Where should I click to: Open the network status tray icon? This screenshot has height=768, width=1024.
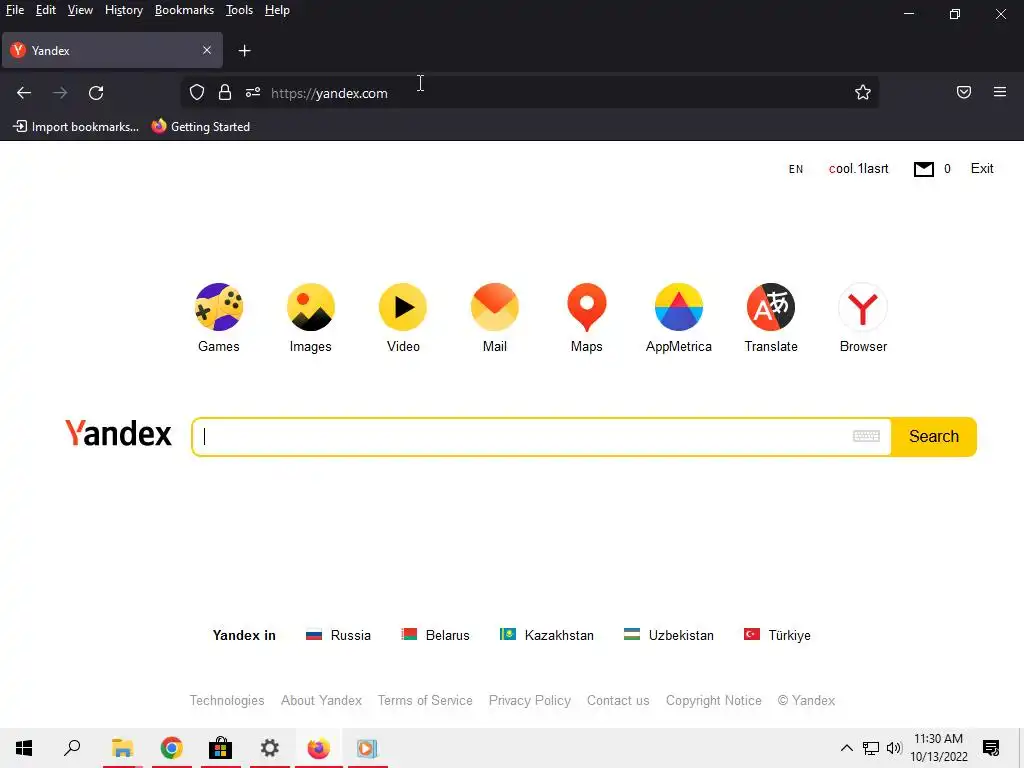[871, 748]
